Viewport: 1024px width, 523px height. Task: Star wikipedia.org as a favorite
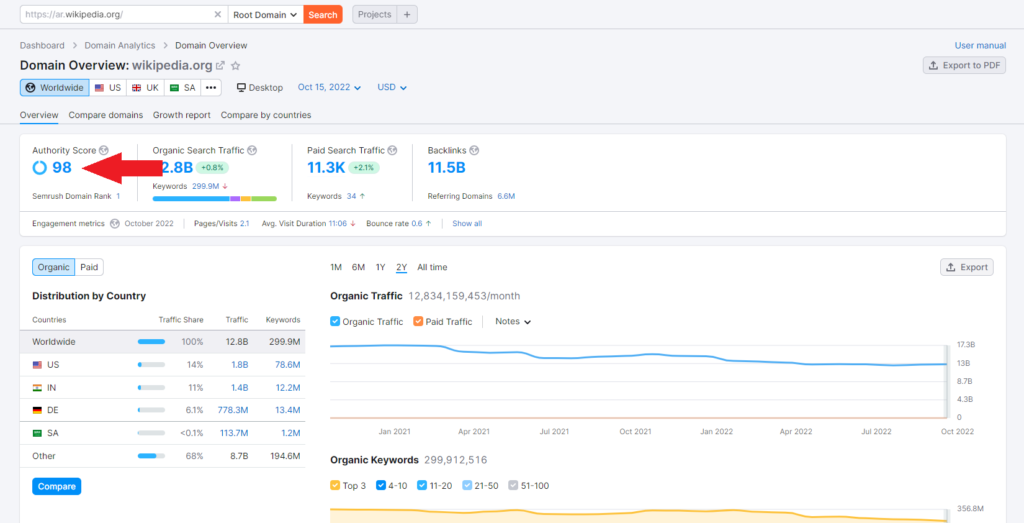(236, 65)
